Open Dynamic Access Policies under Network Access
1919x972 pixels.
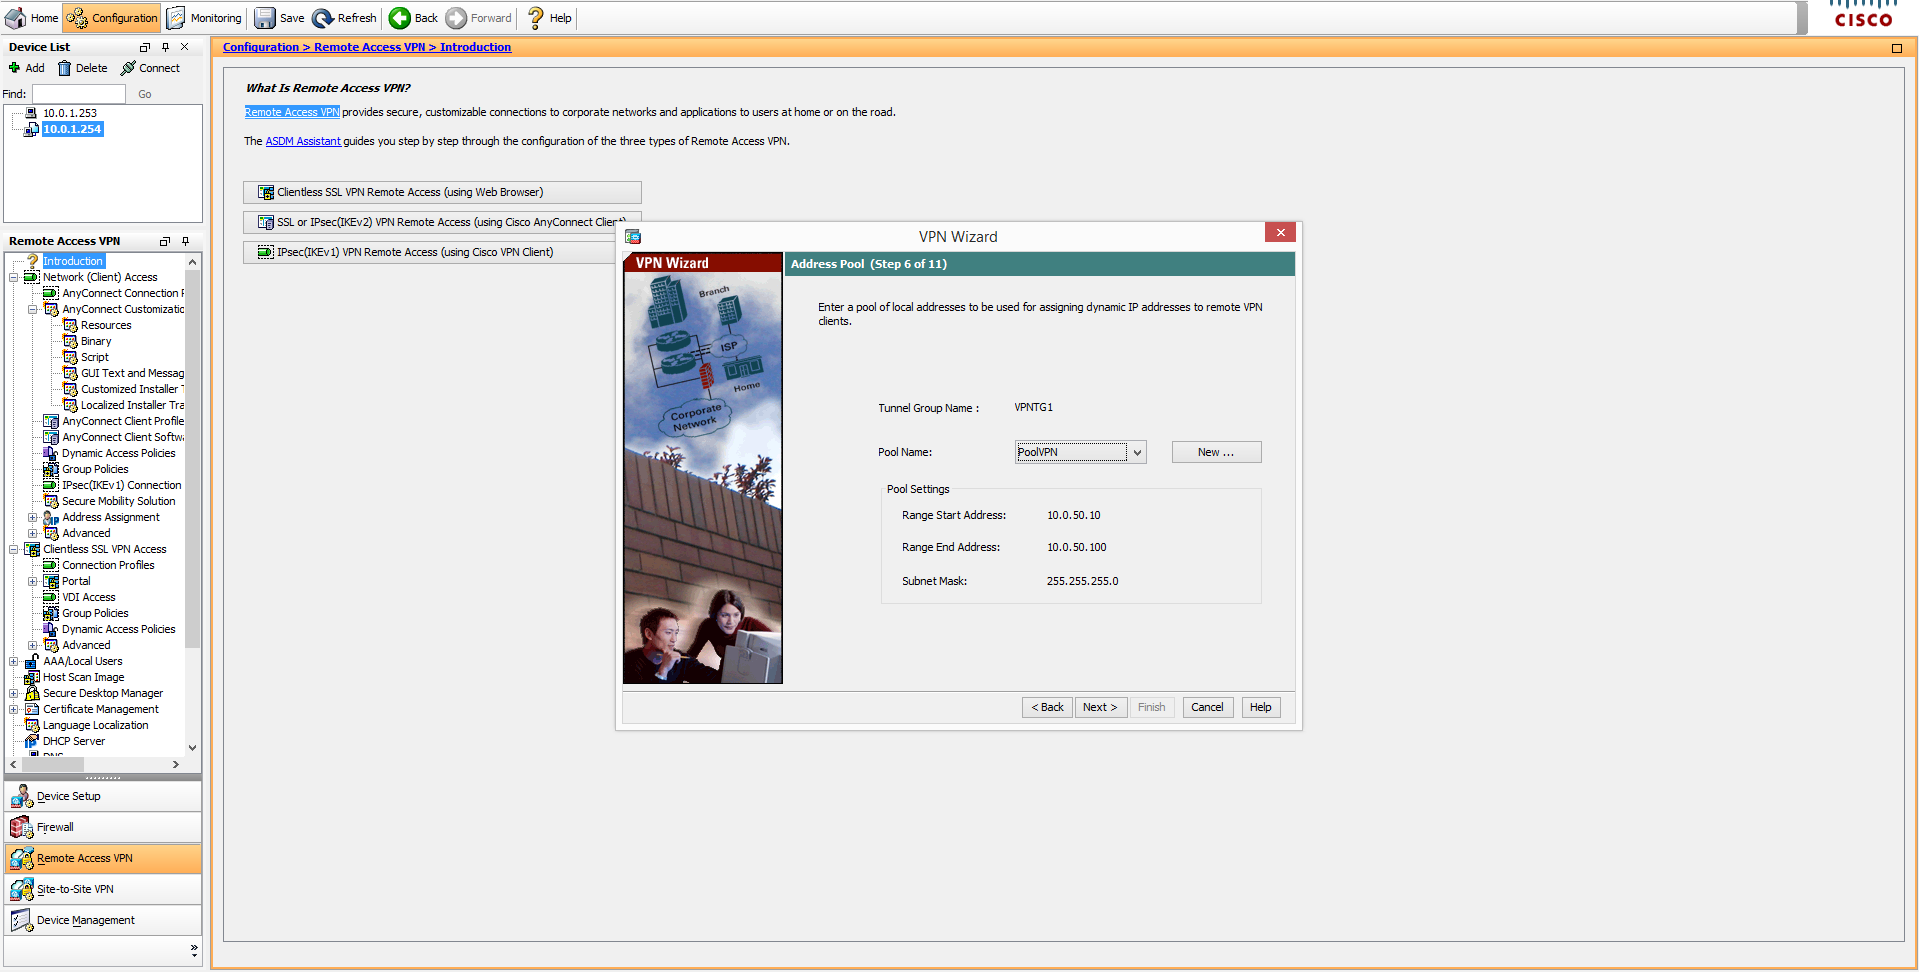(118, 453)
